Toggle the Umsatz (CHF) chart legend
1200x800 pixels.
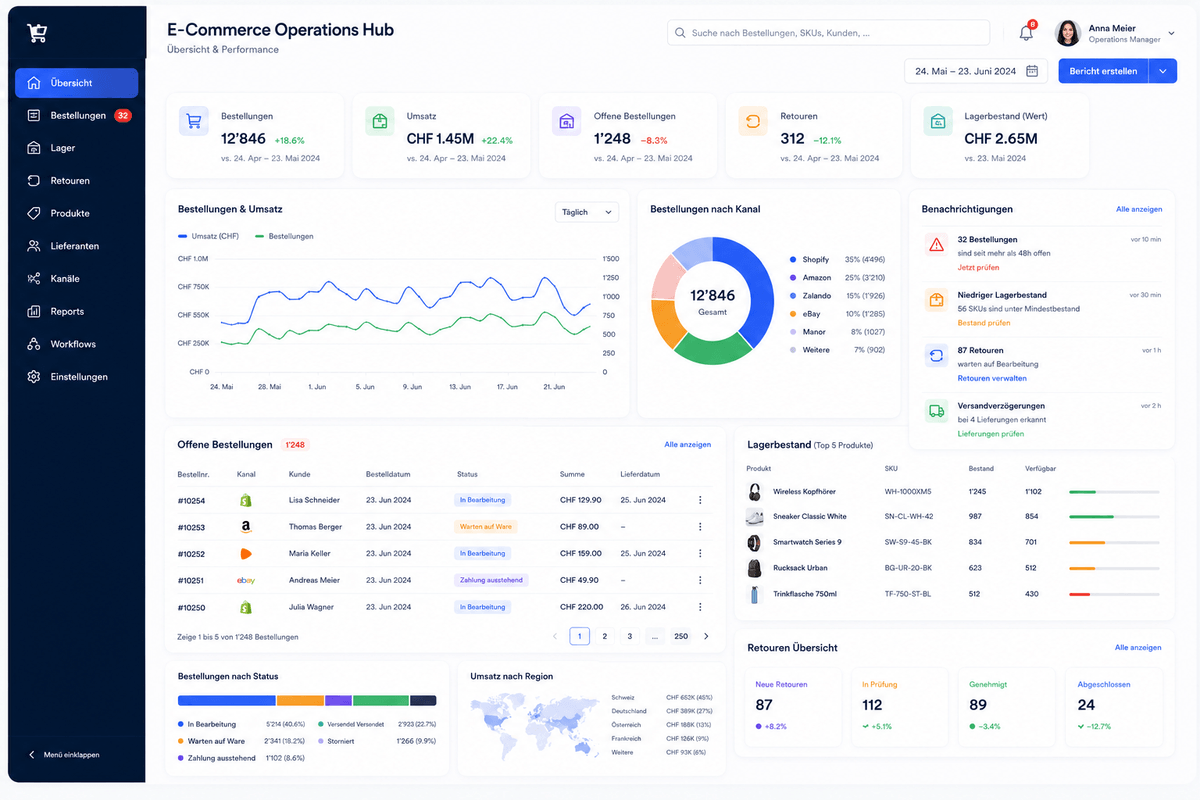point(208,236)
